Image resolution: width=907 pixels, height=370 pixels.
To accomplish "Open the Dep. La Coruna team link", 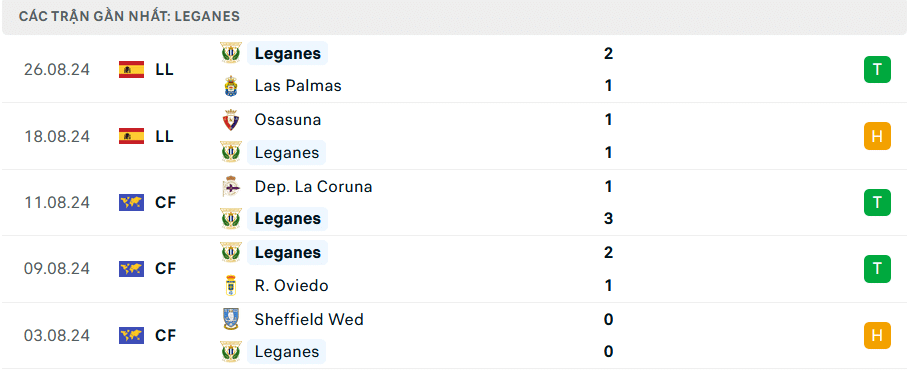I will click(313, 187).
